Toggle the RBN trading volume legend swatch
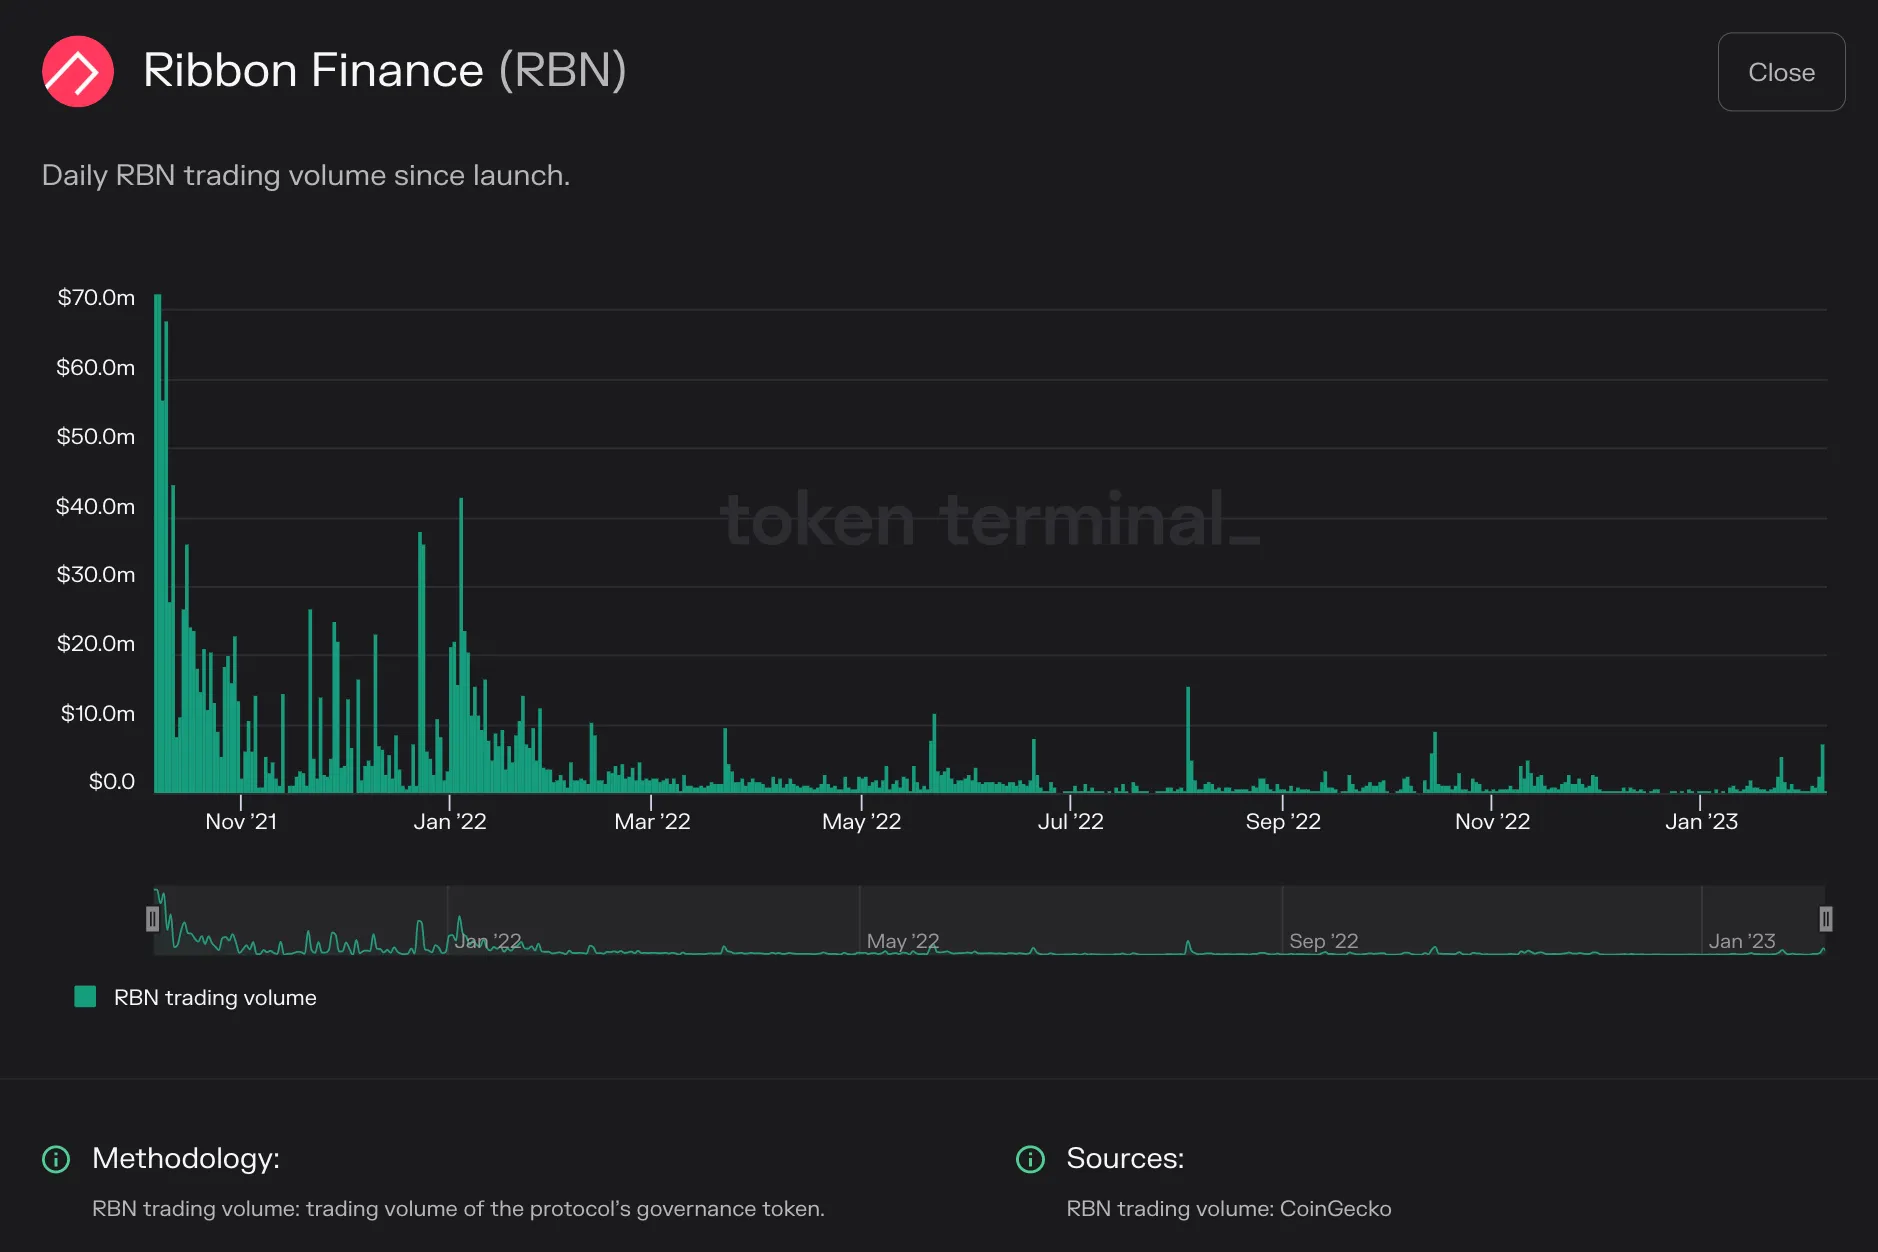 (86, 996)
